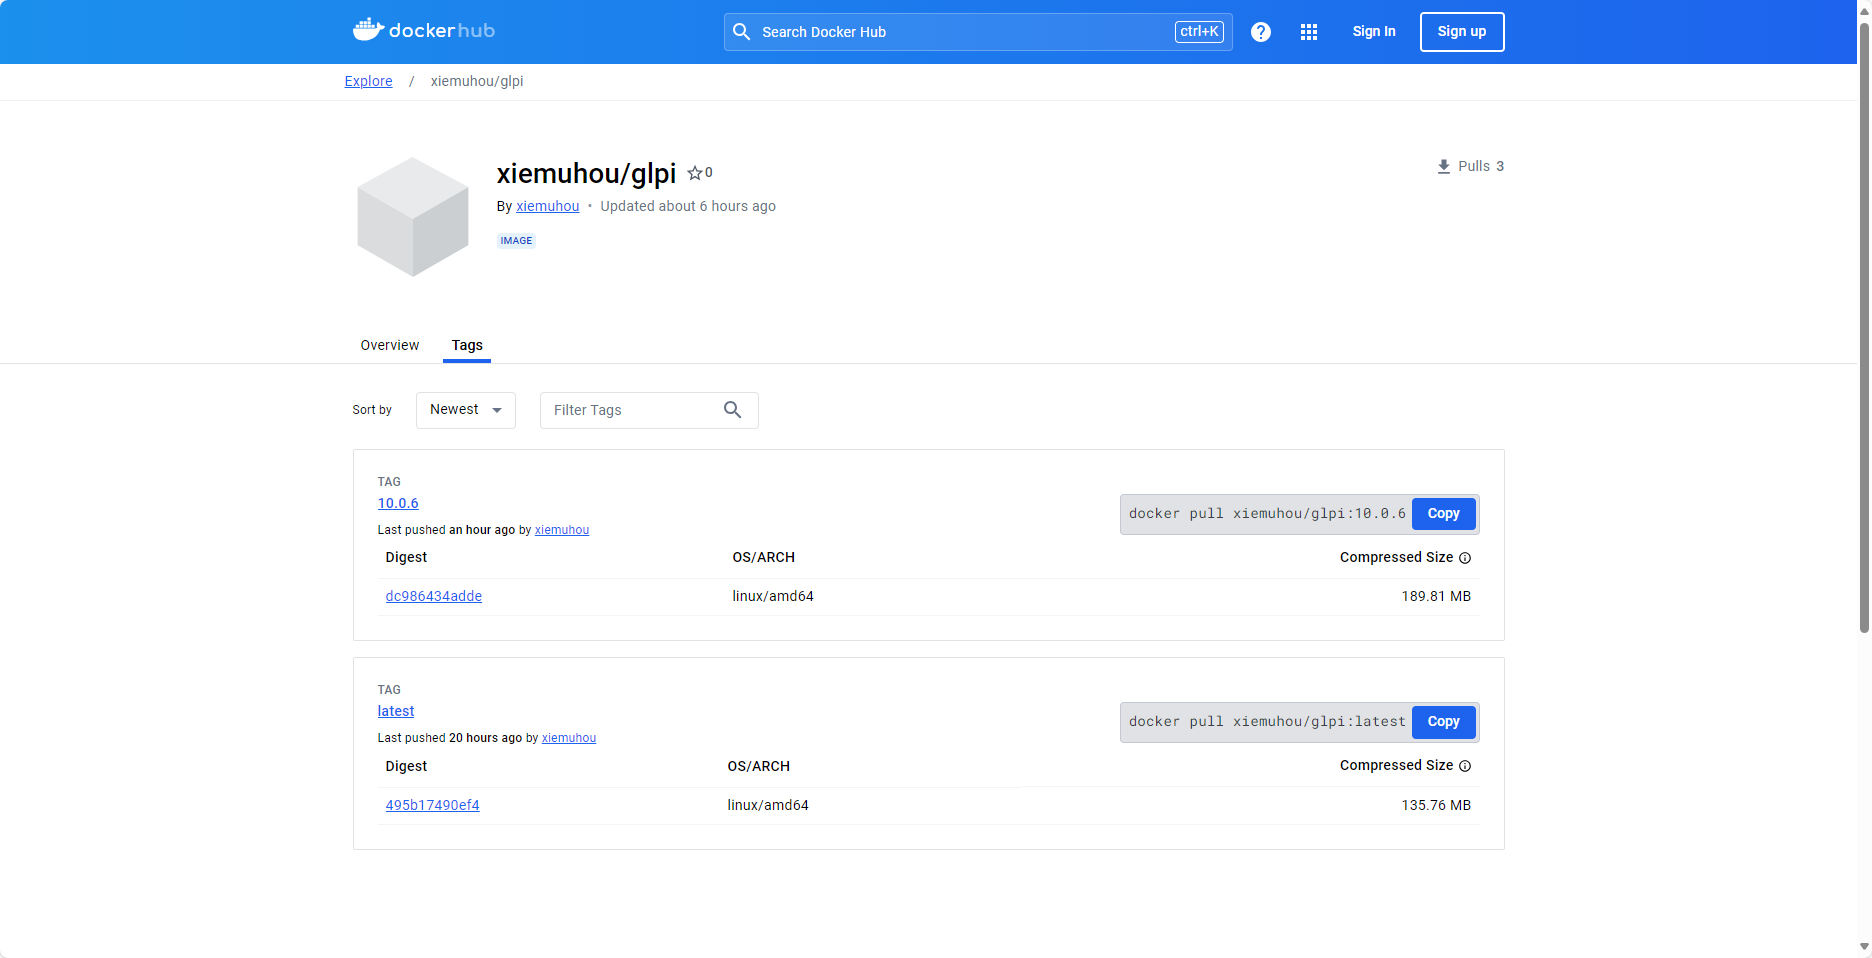Select the Tags tab
Viewport: 1872px width, 958px height.
pos(467,345)
